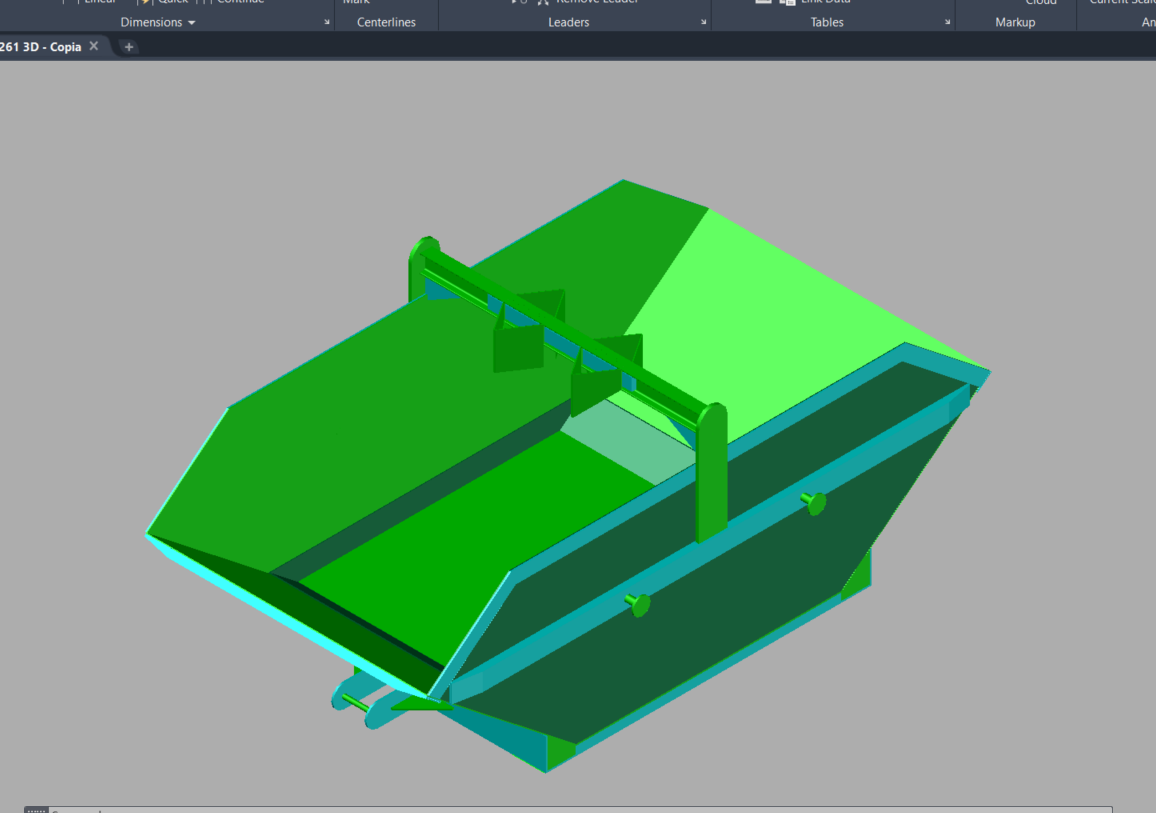This screenshot has height=813, width=1156.
Task: Click the Centerlines panel title
Action: pyautogui.click(x=386, y=22)
